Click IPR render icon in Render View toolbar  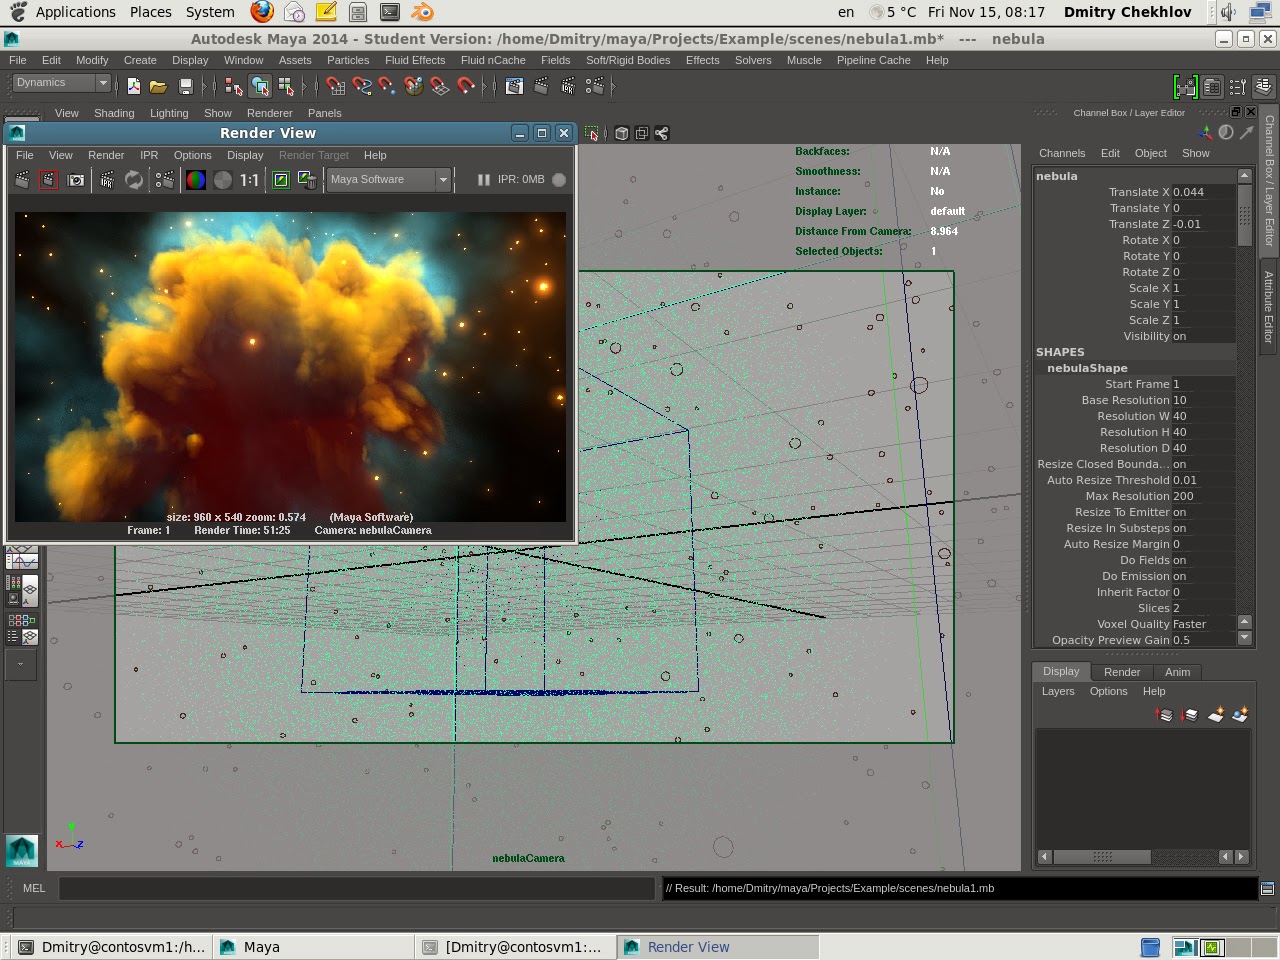[107, 180]
